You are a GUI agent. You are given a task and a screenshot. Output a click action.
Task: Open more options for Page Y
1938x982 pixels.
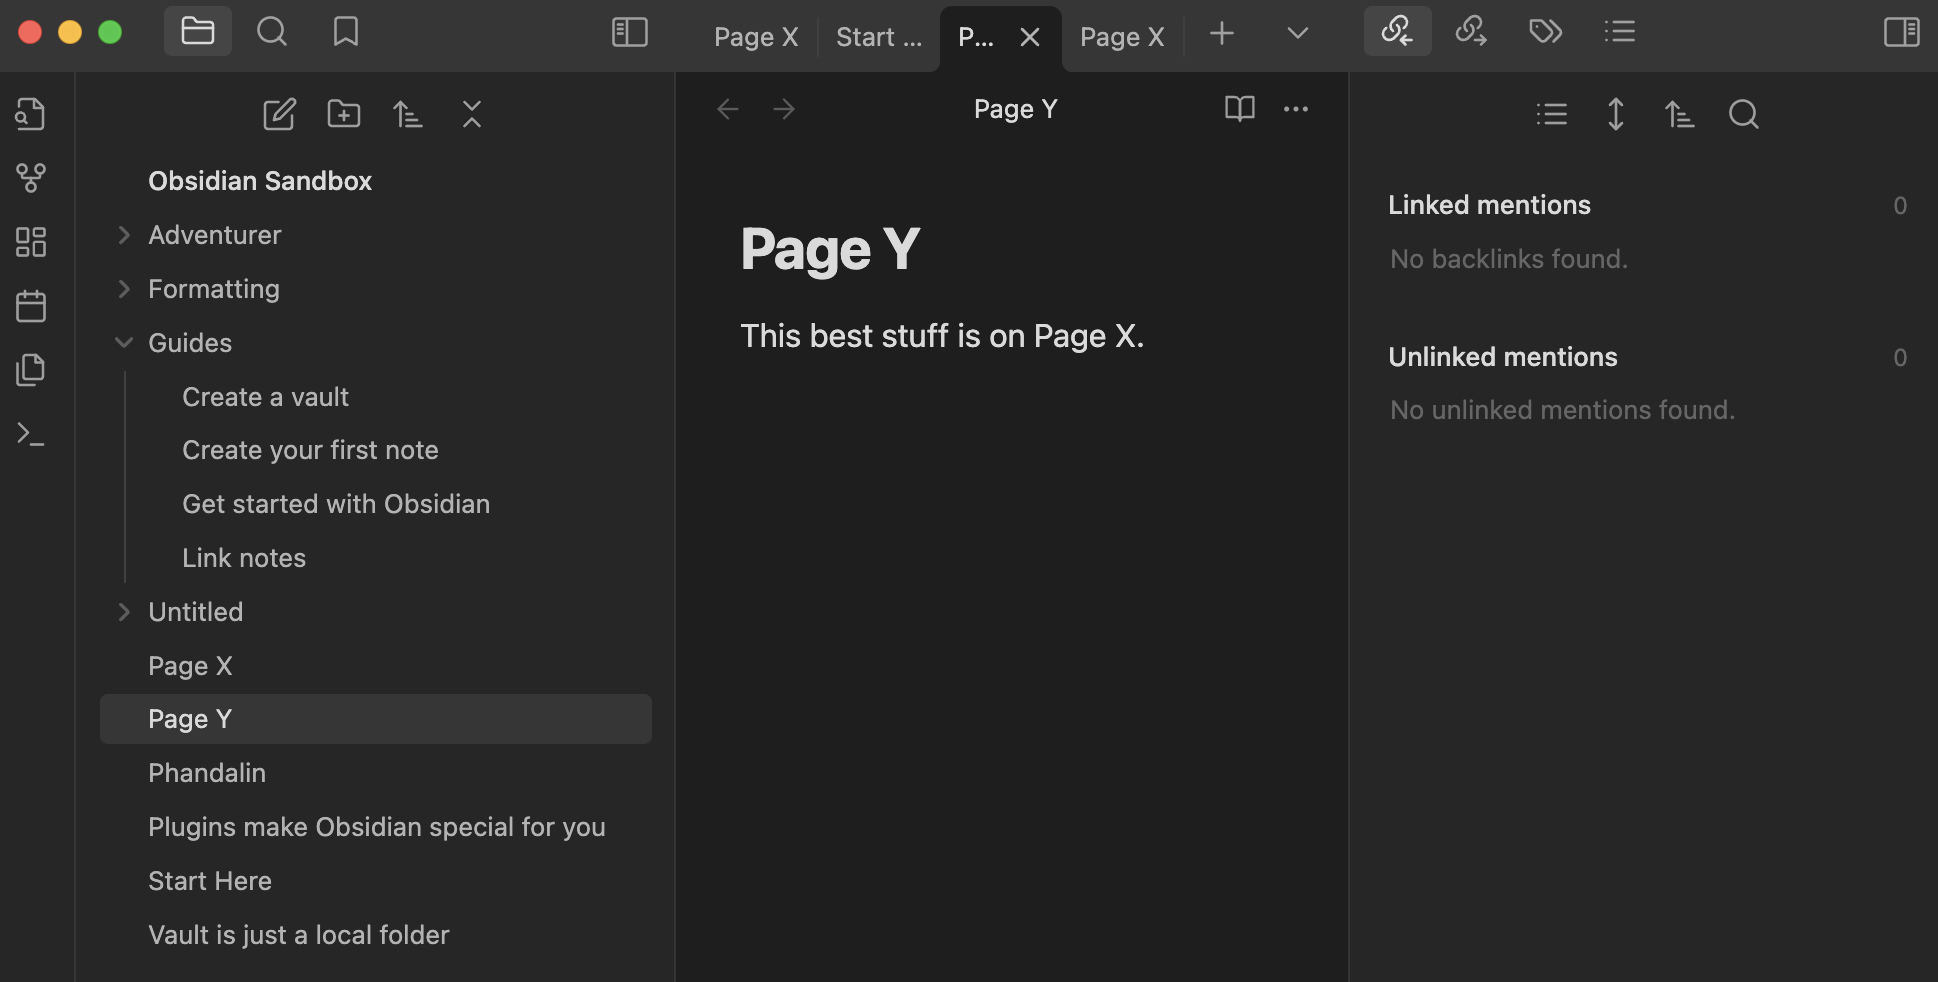coord(1296,109)
